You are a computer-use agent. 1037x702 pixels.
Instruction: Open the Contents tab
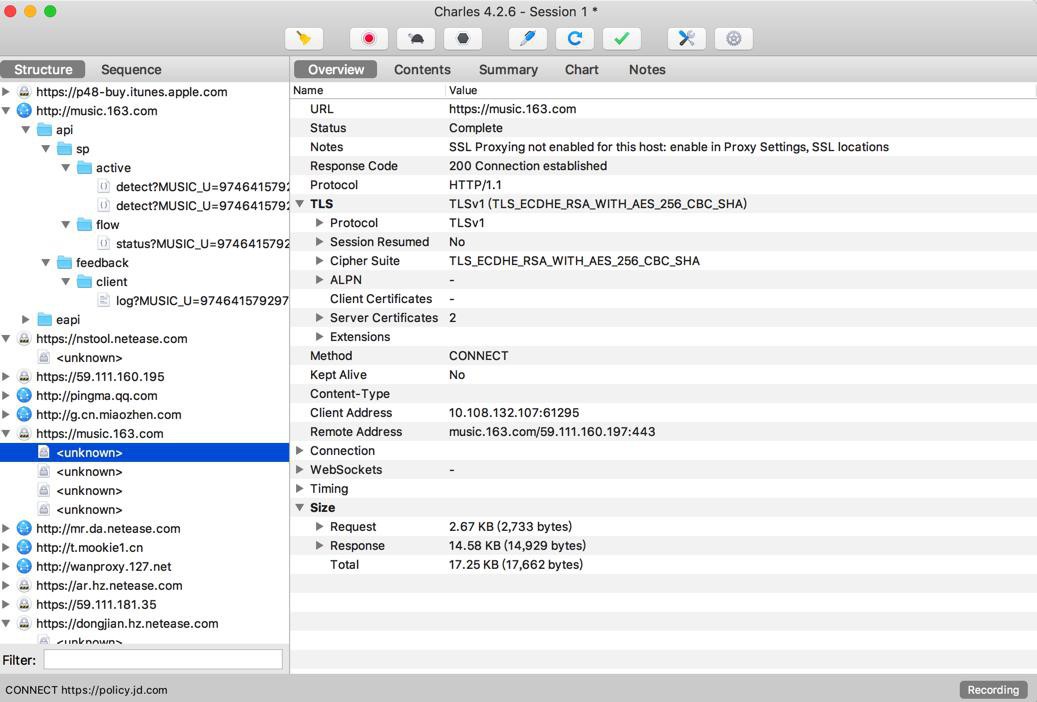tap(422, 69)
